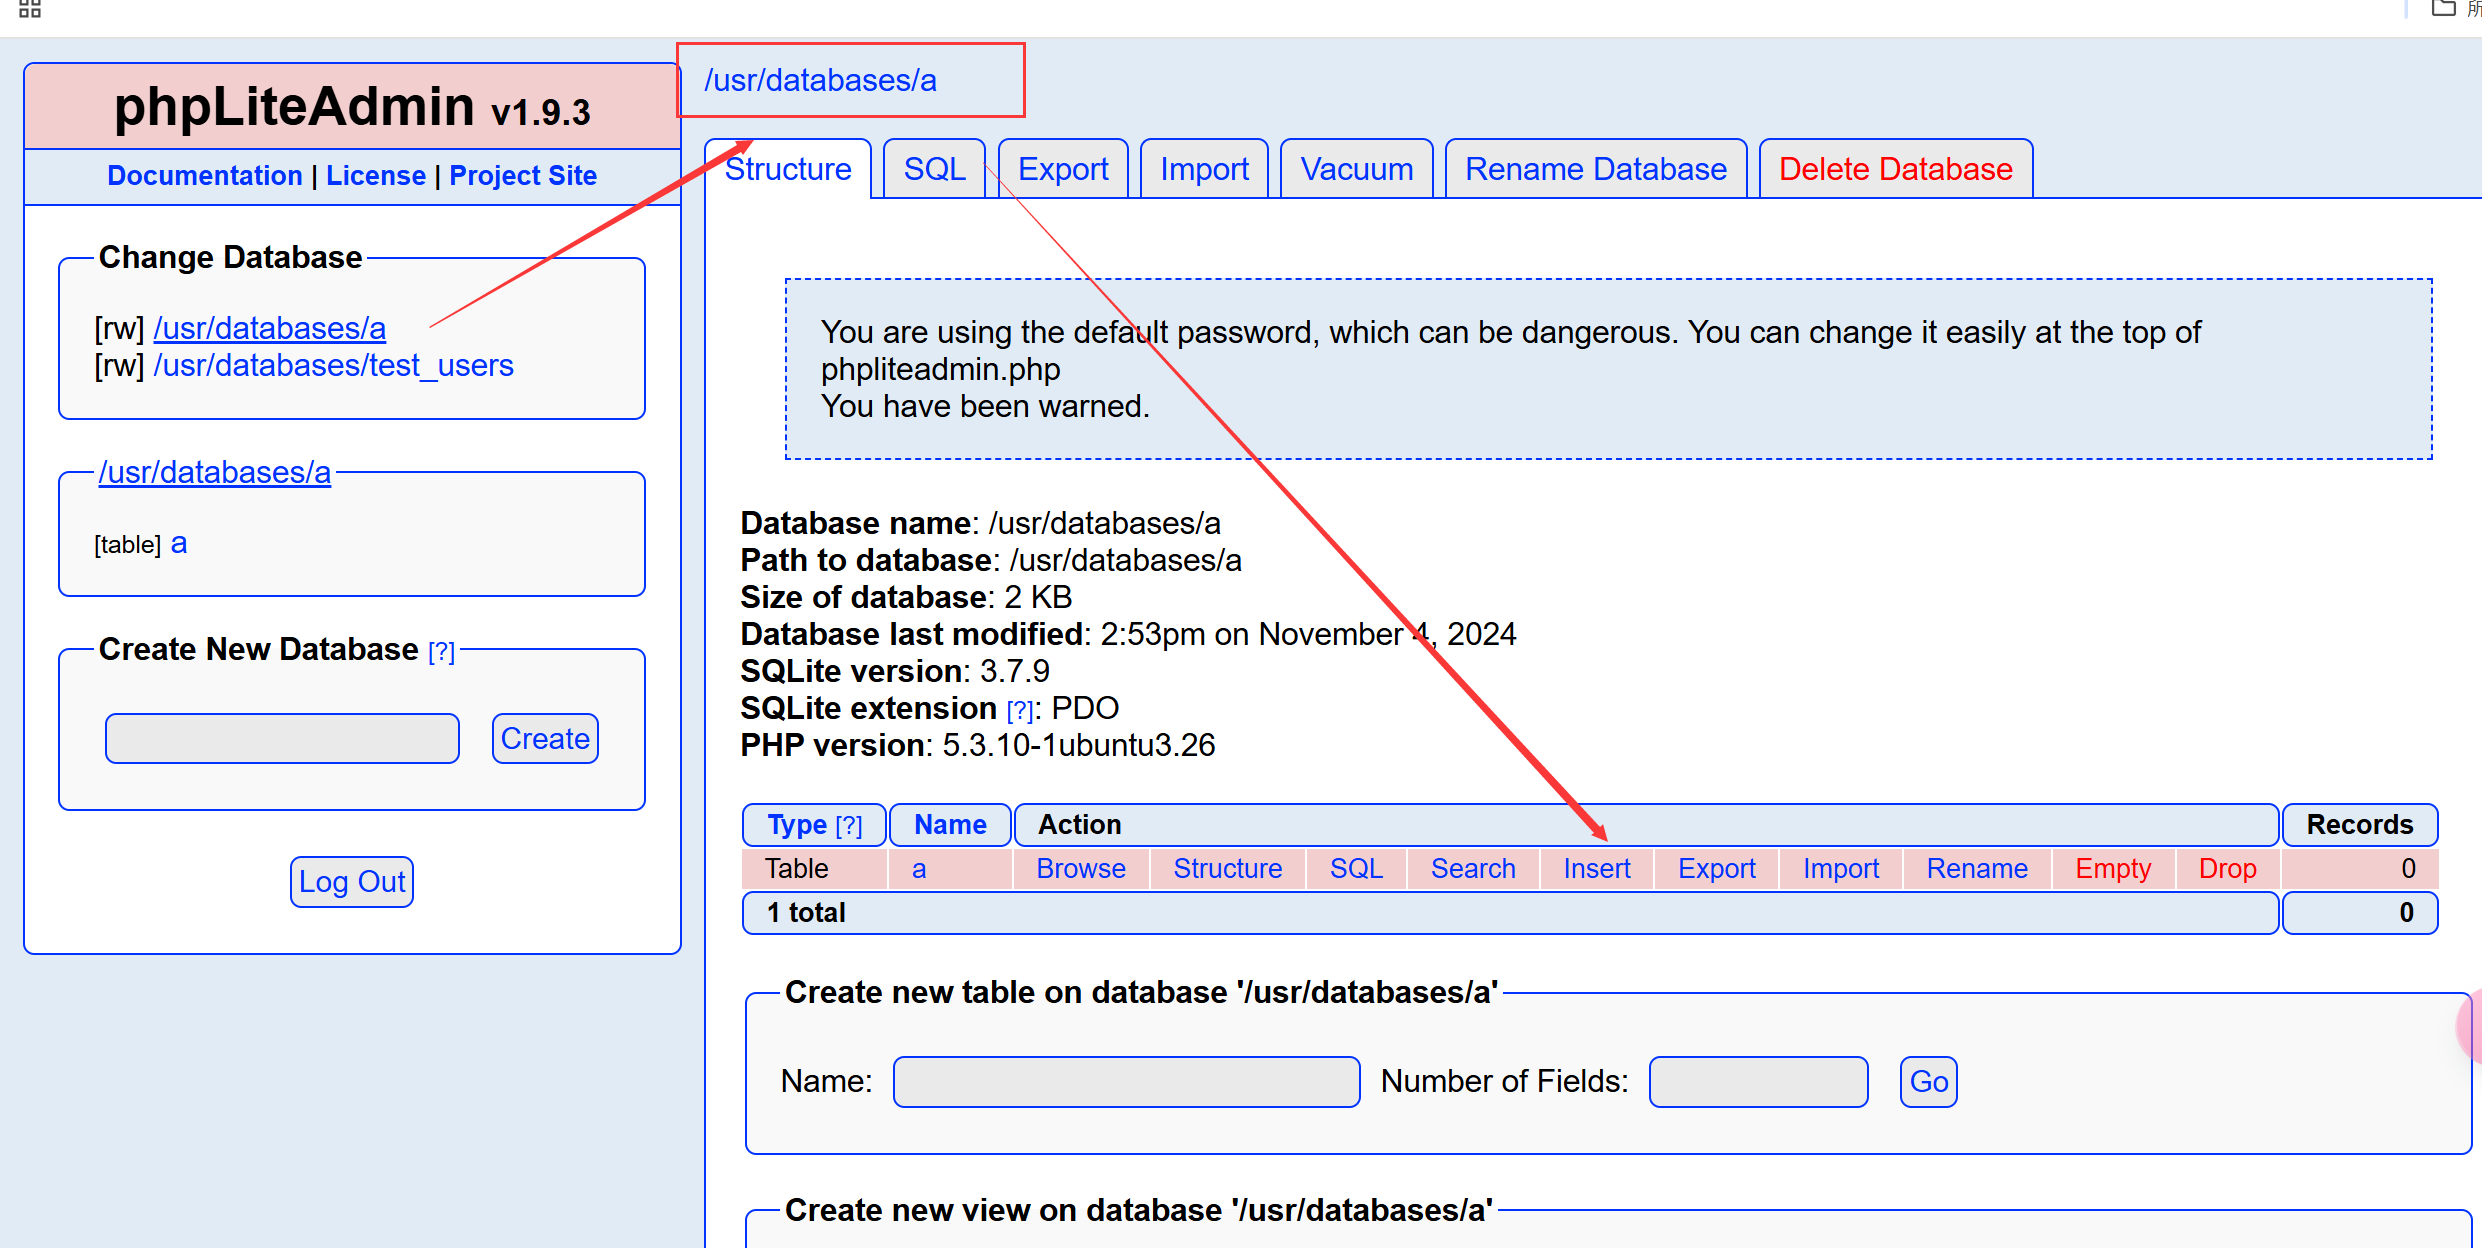
Task: Open the SQLite extension [?] help
Action: click(x=1019, y=711)
